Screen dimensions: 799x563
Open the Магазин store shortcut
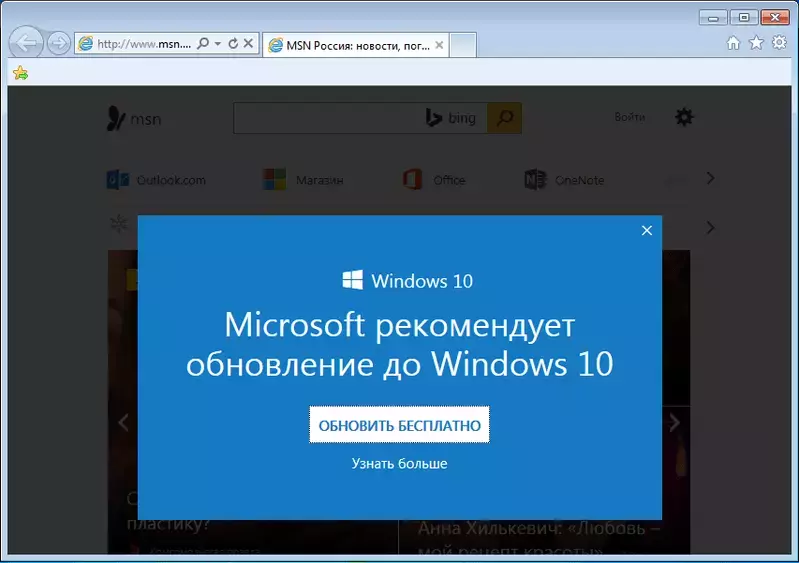[x=303, y=180]
